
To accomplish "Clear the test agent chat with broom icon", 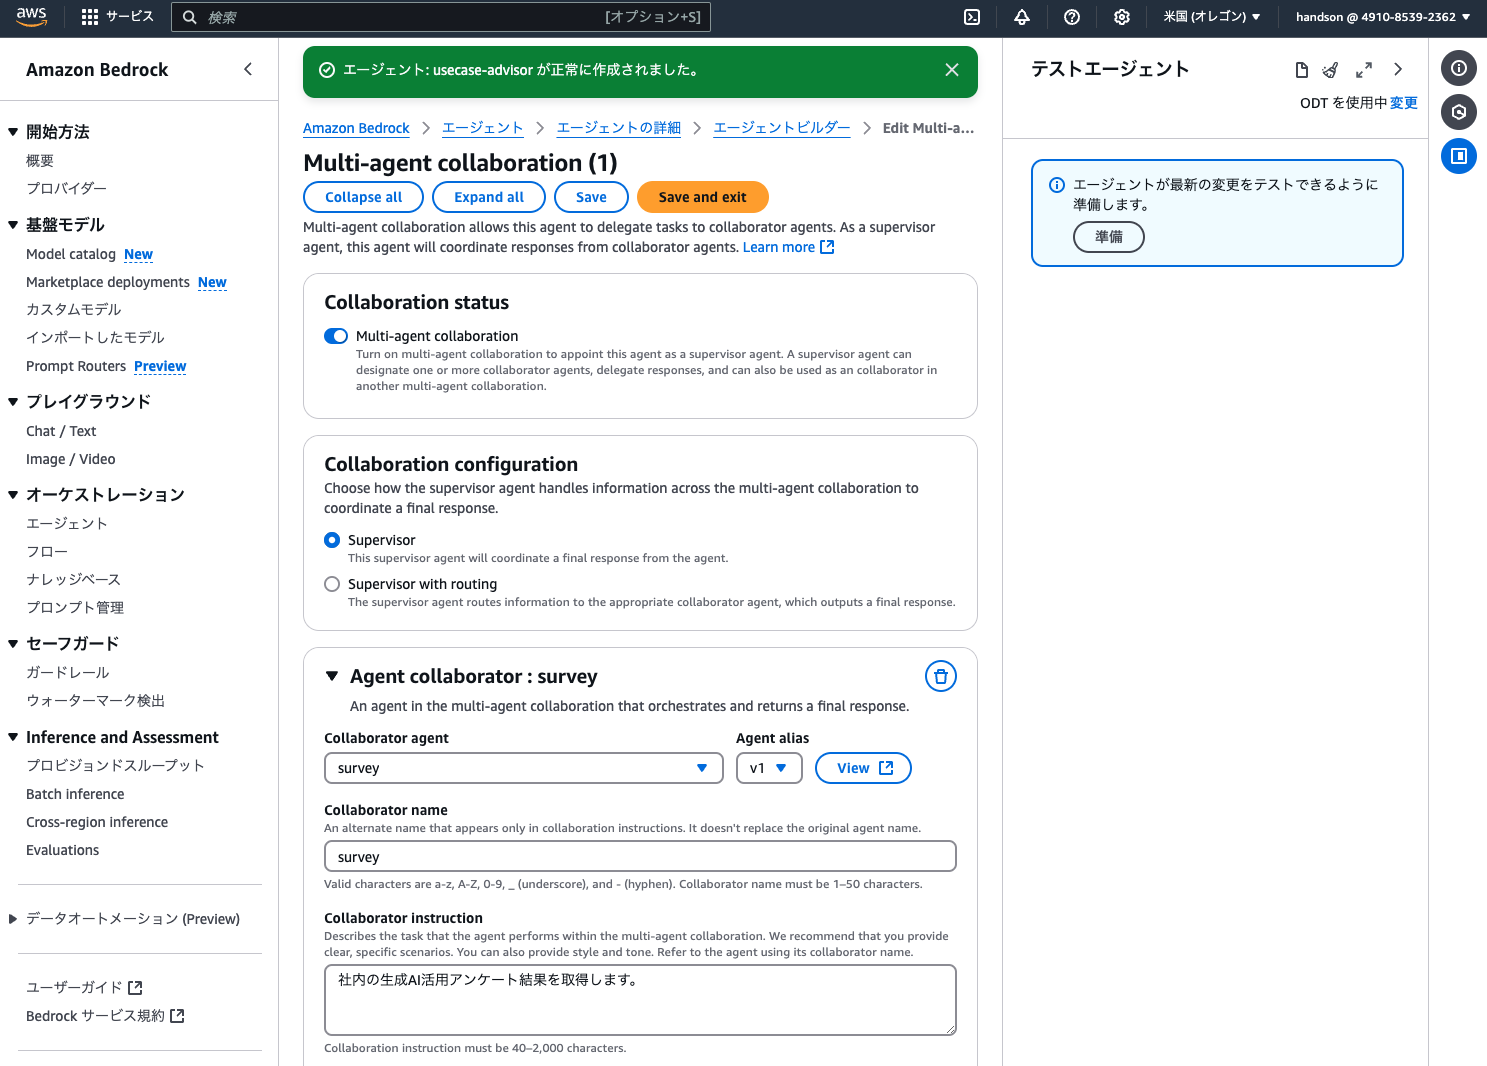I will pyautogui.click(x=1330, y=70).
